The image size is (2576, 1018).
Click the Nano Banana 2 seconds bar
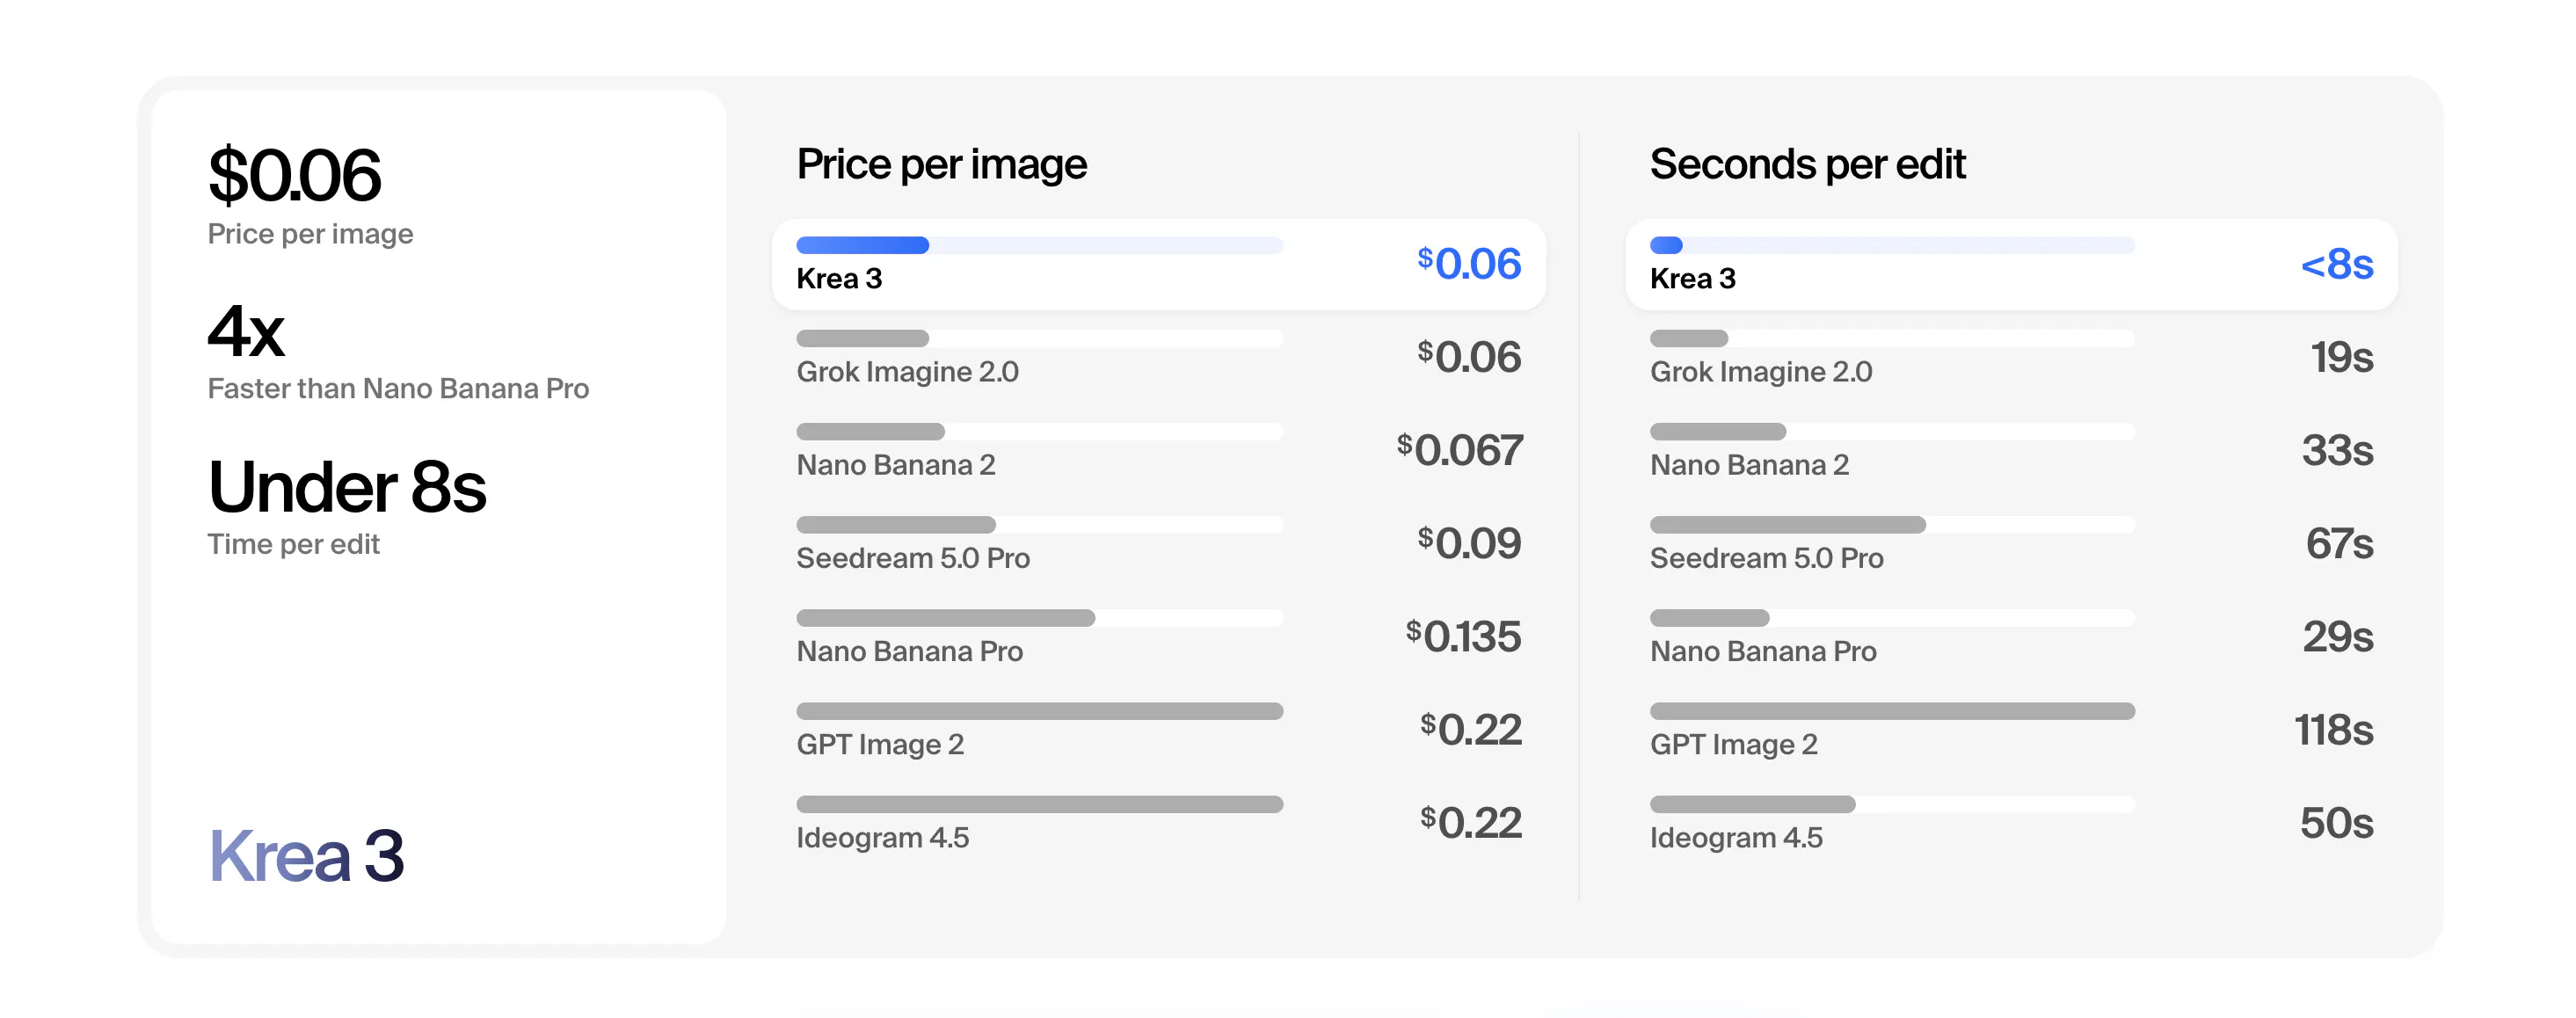pos(1717,432)
